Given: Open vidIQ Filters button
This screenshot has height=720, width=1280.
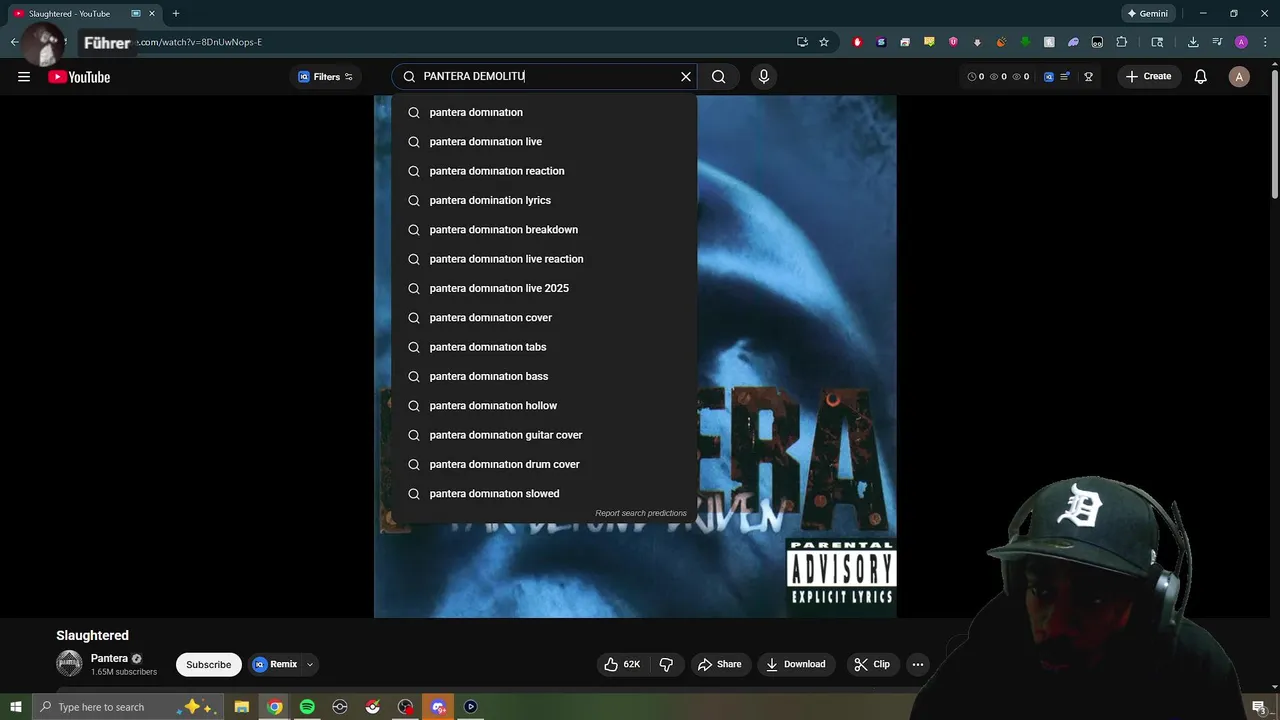Looking at the screenshot, I should coord(326,77).
